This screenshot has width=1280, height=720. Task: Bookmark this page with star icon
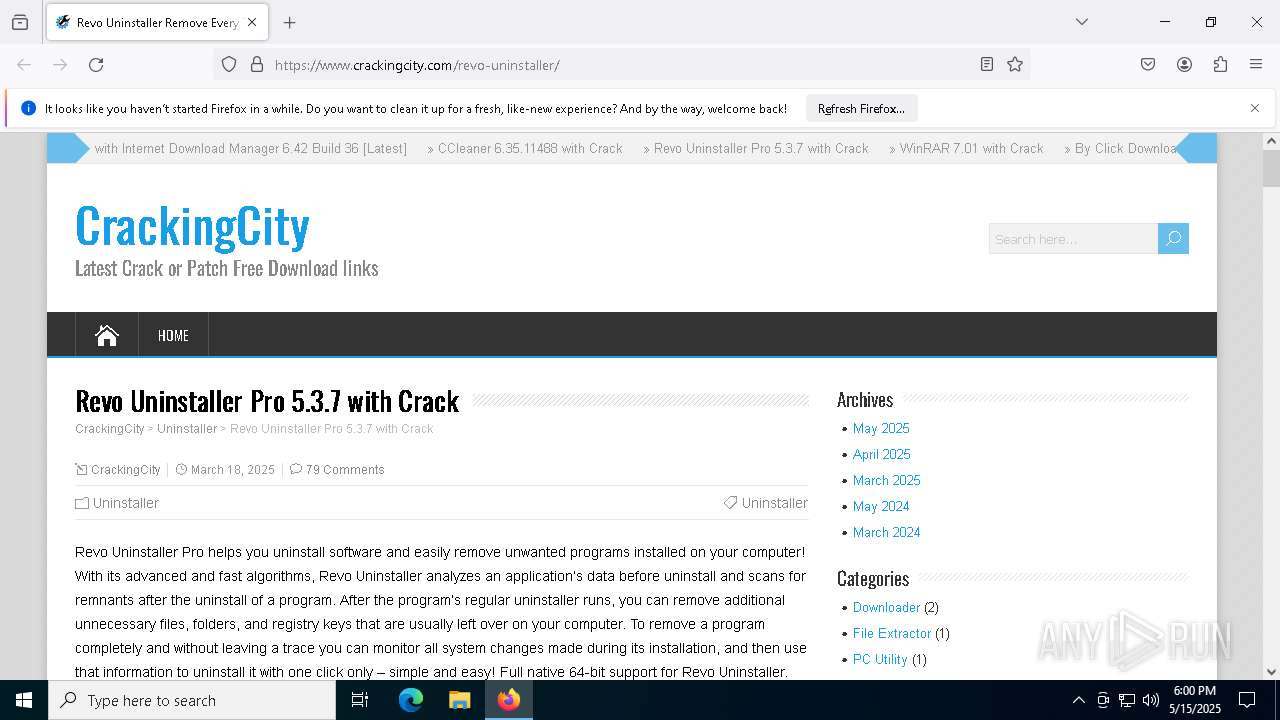click(1015, 64)
